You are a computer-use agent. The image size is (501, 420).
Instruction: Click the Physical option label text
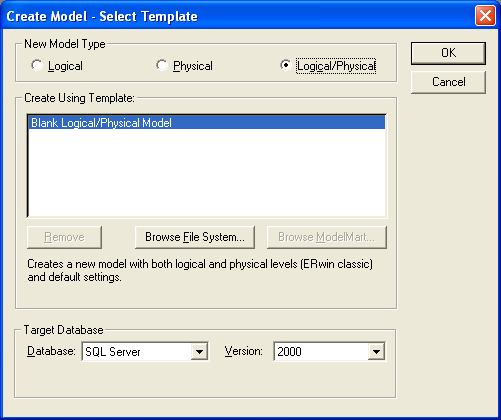click(193, 66)
